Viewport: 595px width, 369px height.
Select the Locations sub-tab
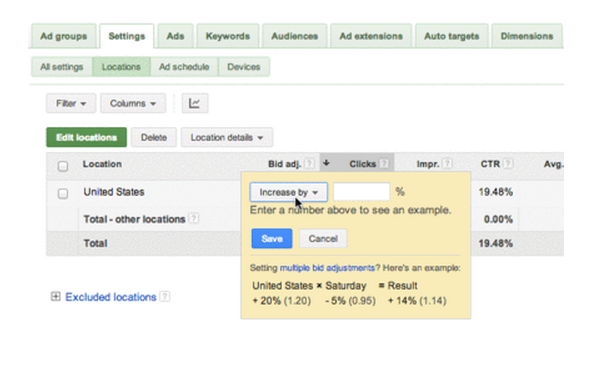(x=121, y=67)
